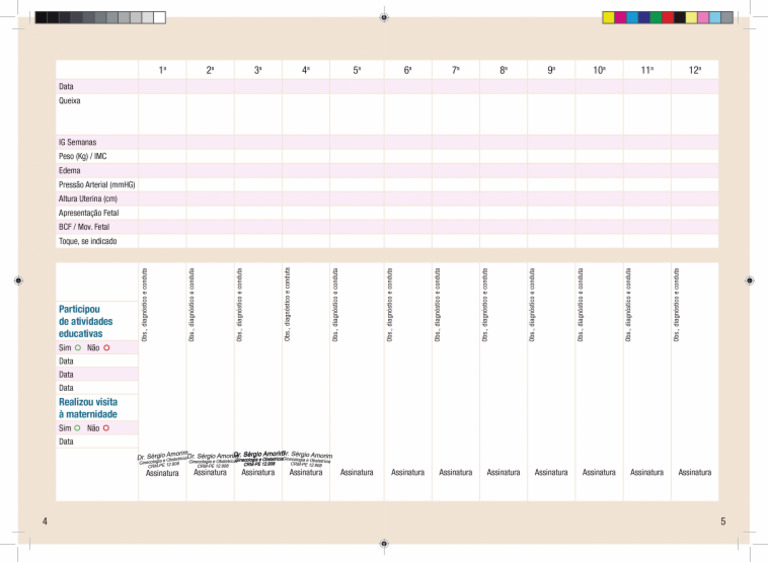Screen dimensions: 768x562
Task: Click the Toque, se indicado row label
Action: (x=88, y=242)
